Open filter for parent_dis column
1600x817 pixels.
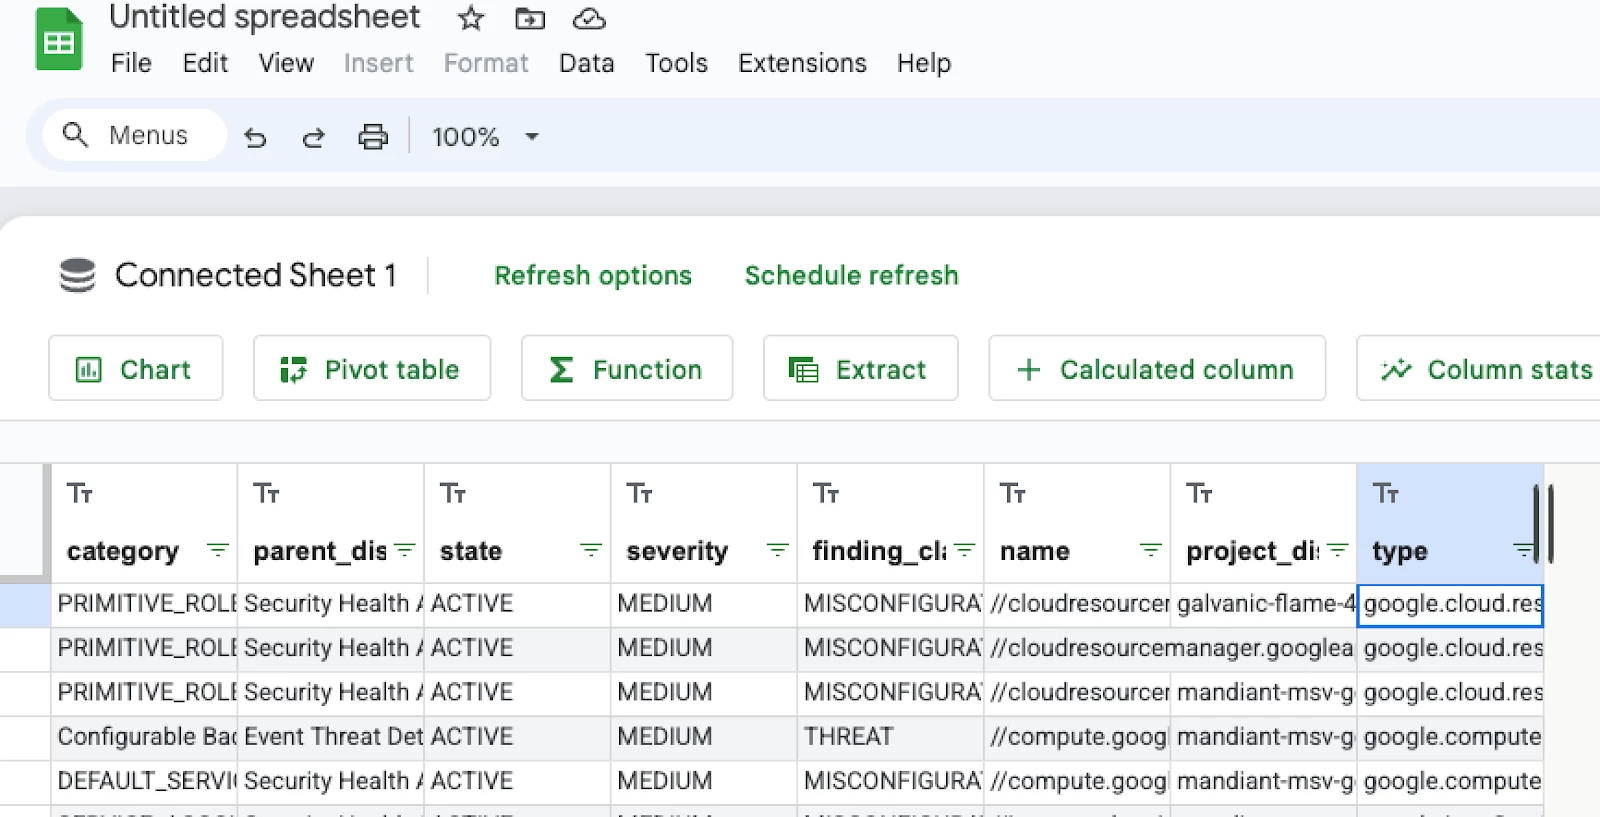404,550
